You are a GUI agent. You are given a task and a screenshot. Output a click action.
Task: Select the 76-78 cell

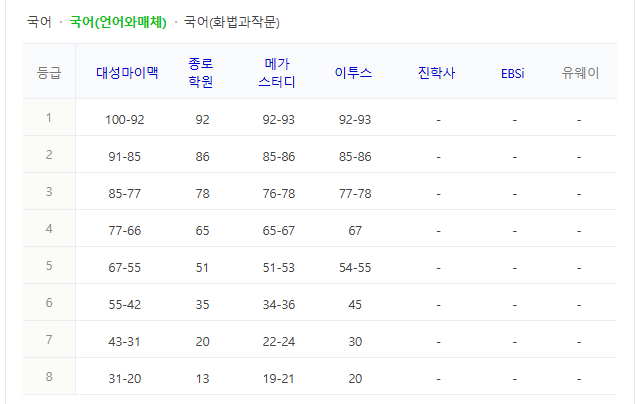pos(279,193)
